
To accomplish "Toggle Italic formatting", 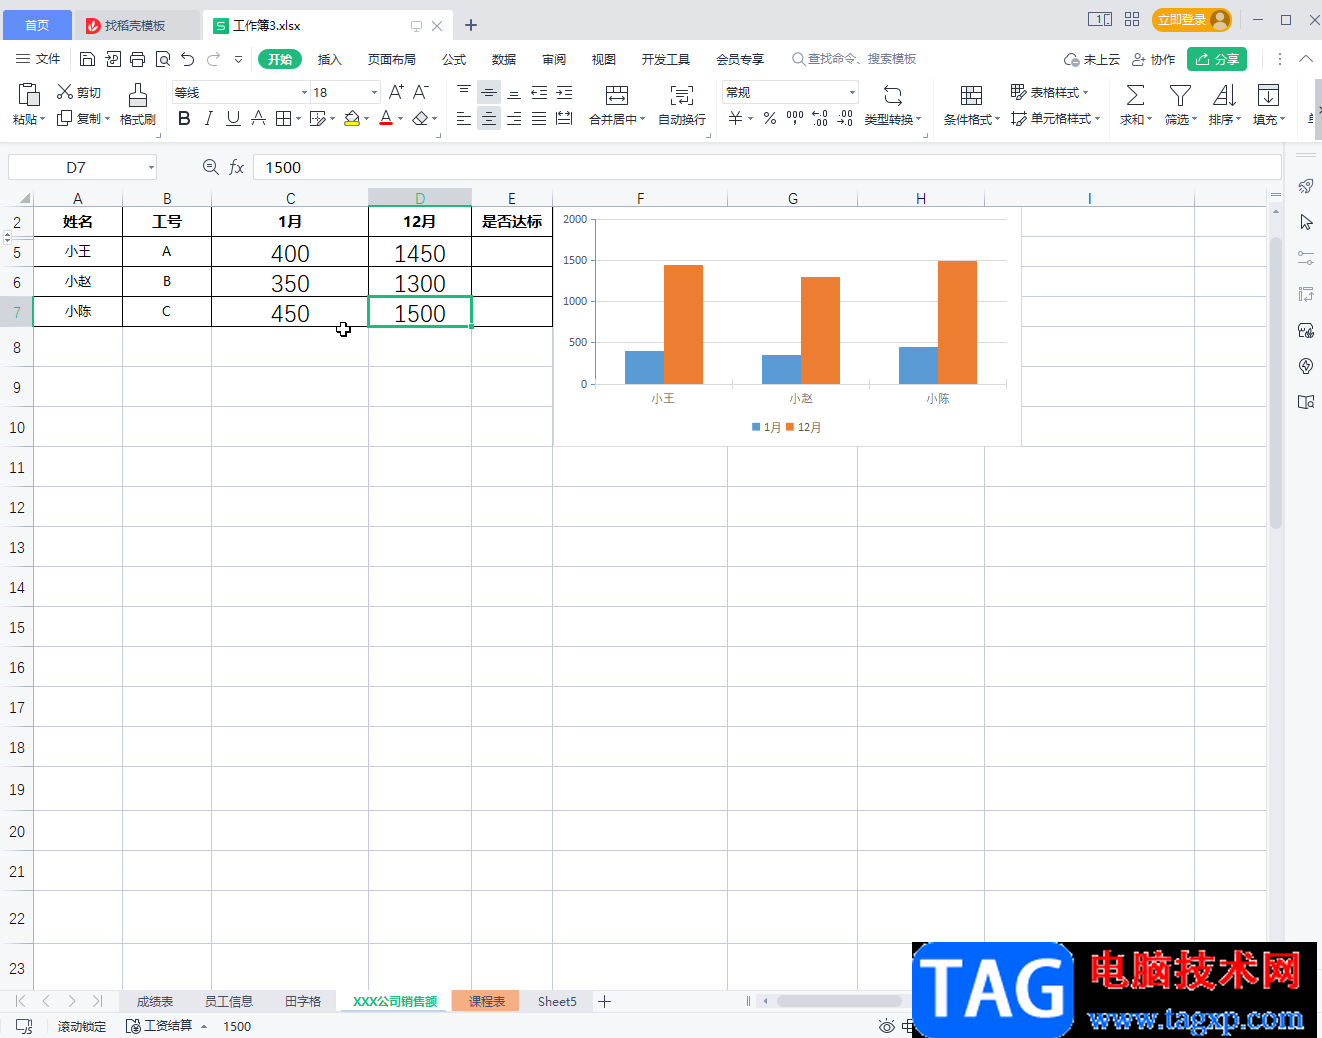I will 208,119.
